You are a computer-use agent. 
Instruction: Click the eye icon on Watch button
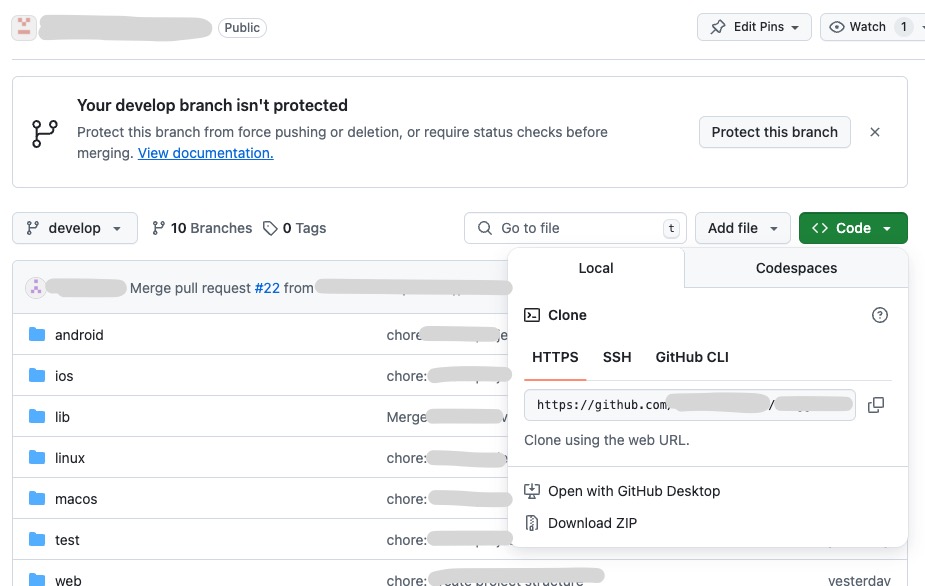[837, 27]
